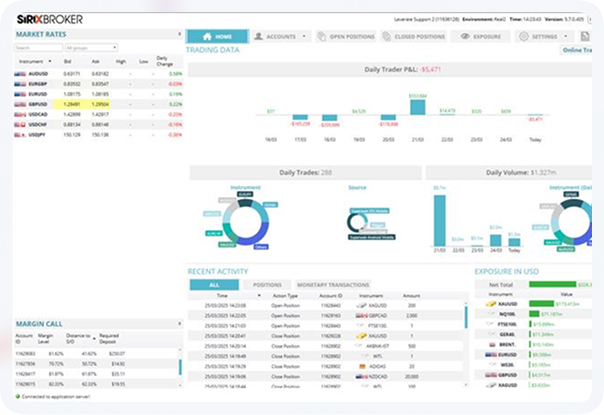Click the Closed Positions tag icon

pos(386,37)
